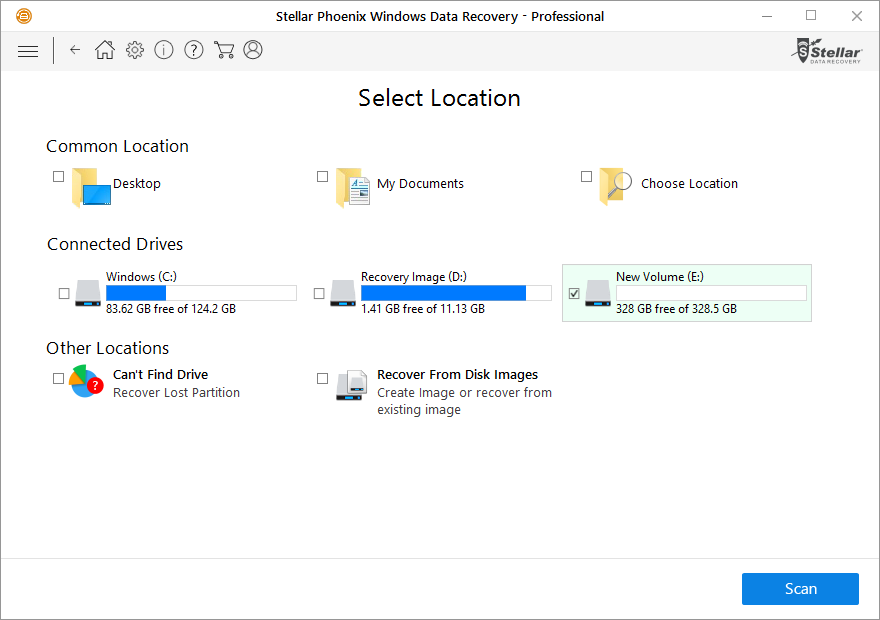Click the Stellar Data Recovery logo
880x620 pixels.
click(827, 51)
